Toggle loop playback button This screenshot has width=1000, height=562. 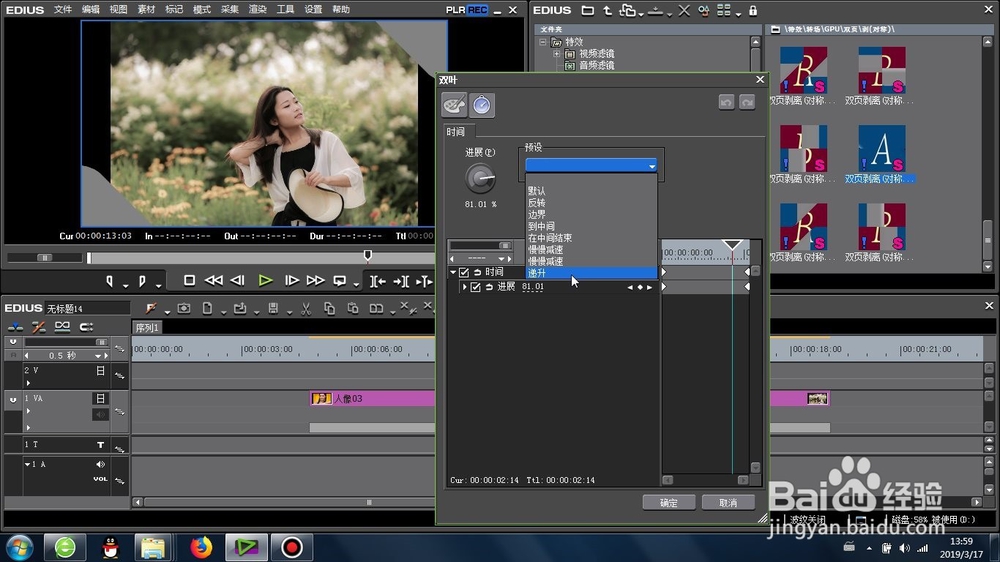pos(340,280)
